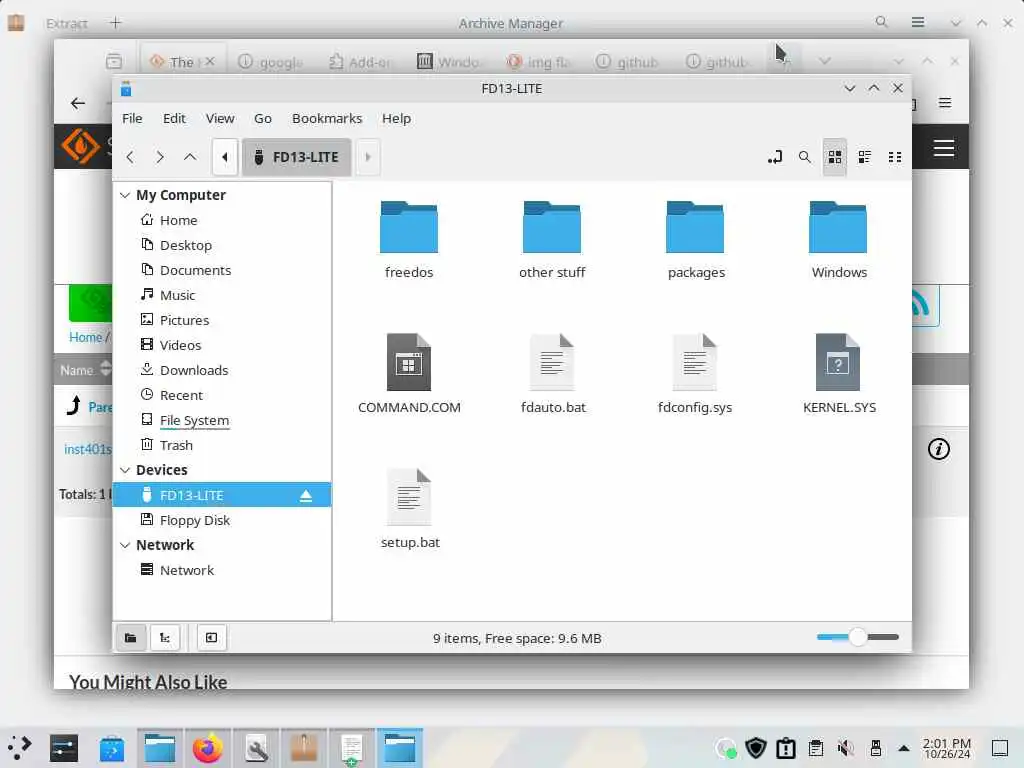This screenshot has width=1024, height=768.
Task: Collapse My Computer section
Action: pos(125,195)
